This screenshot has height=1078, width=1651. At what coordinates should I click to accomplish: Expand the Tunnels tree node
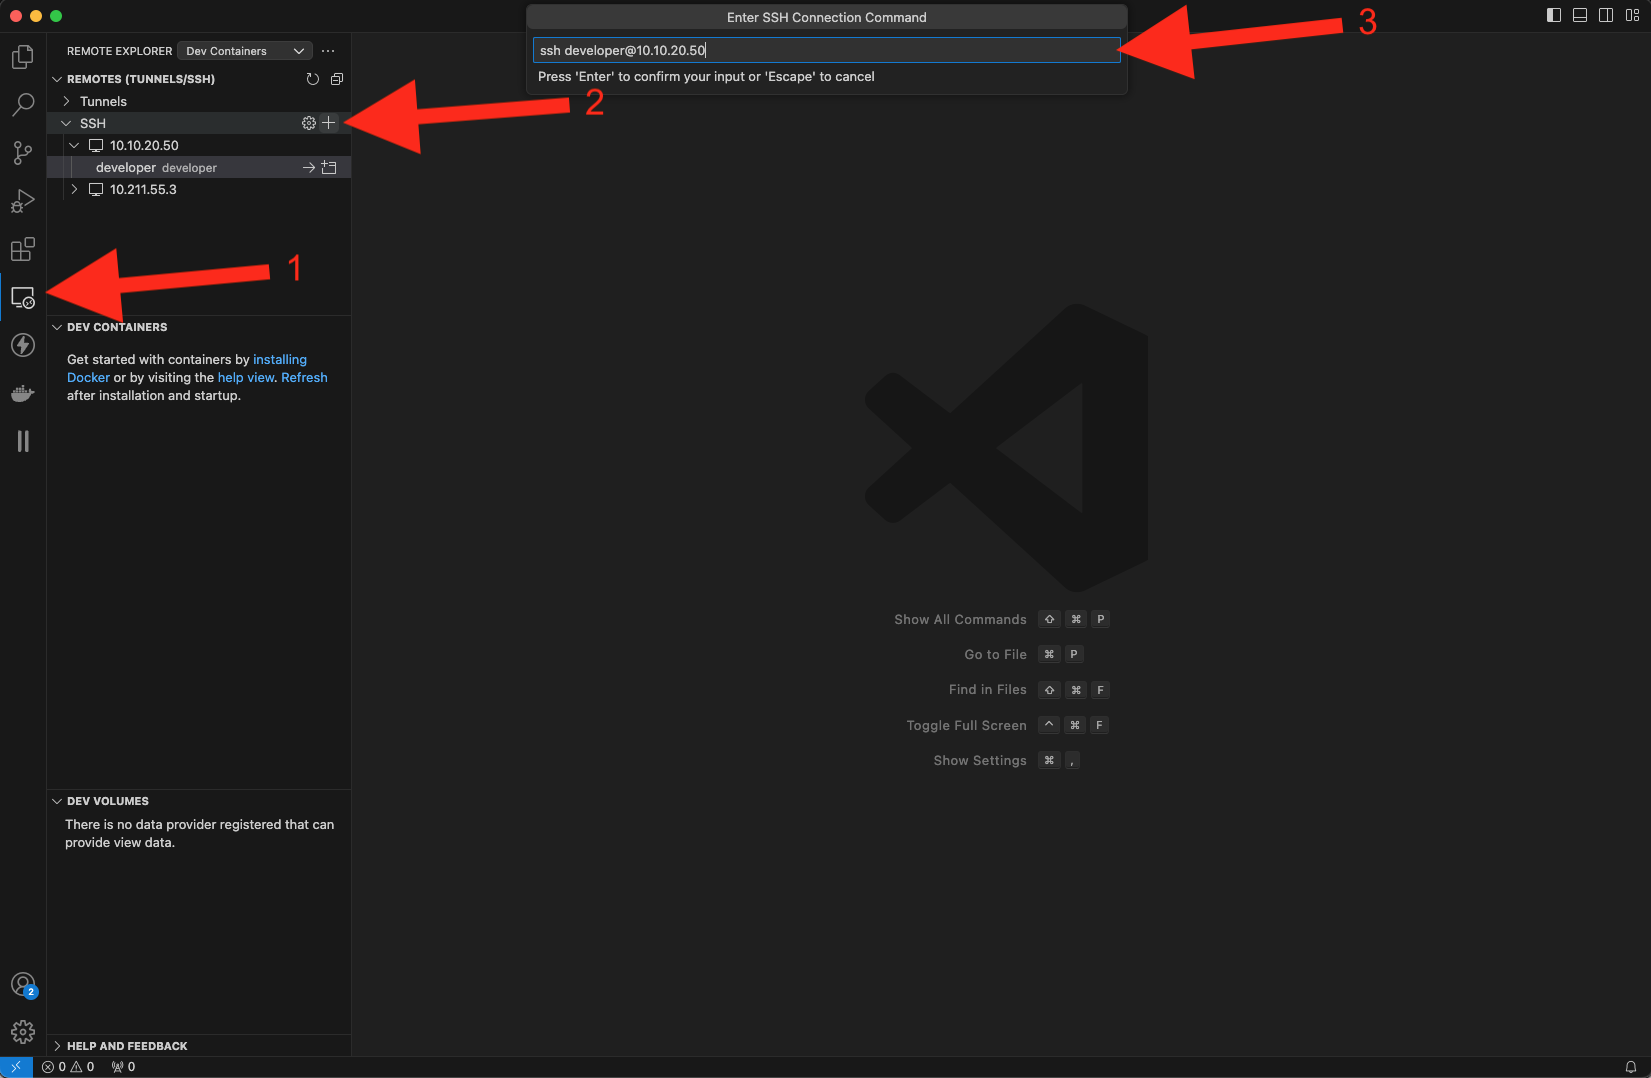click(67, 101)
